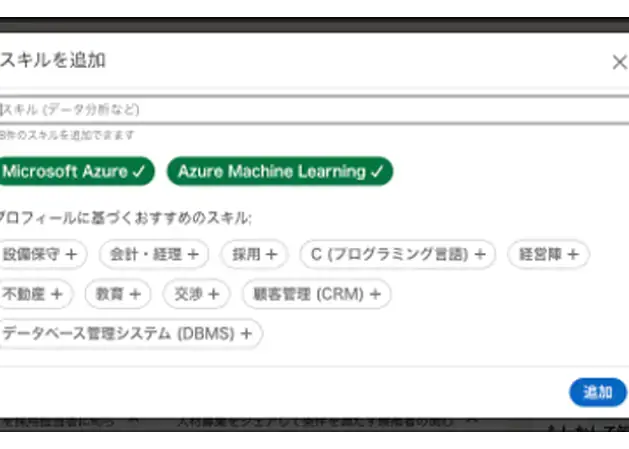Viewport: 629px width, 449px height.
Task: Add the C (プログラミング言語) skill
Action: (x=398, y=254)
